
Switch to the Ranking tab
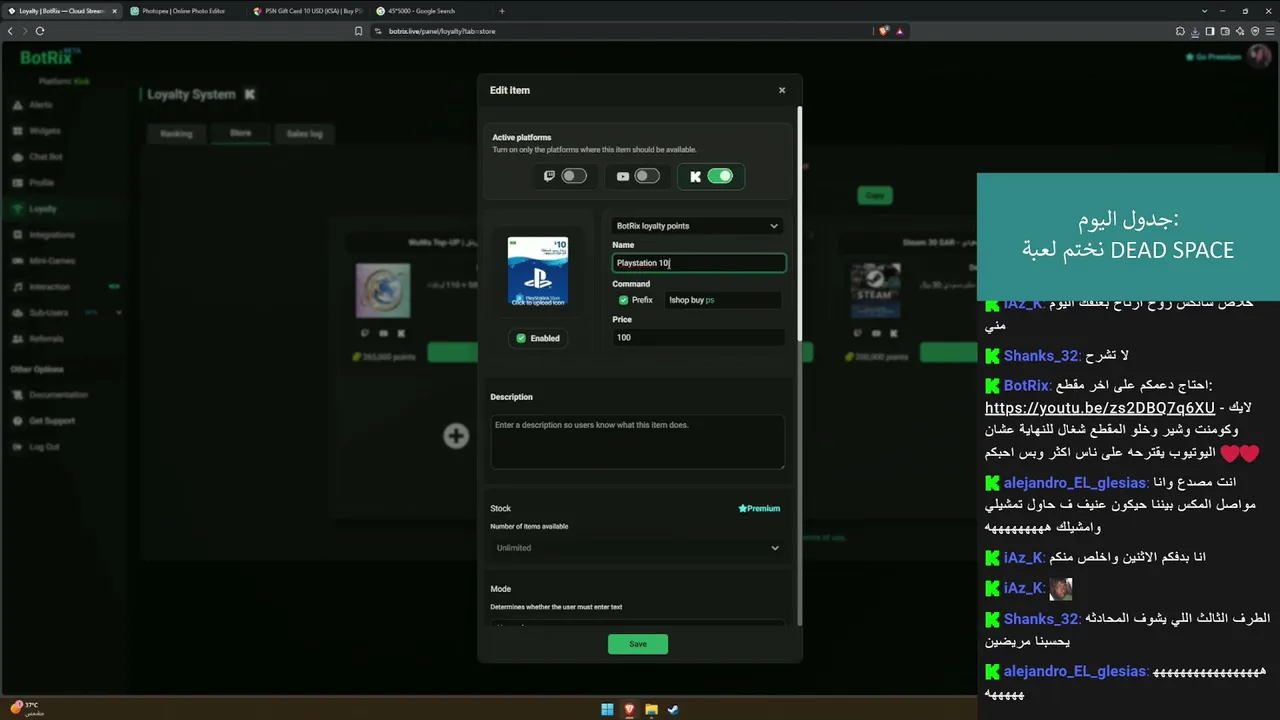coord(176,134)
